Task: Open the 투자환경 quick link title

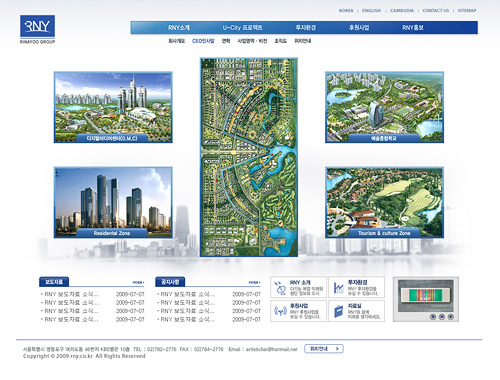Action: pos(357,282)
